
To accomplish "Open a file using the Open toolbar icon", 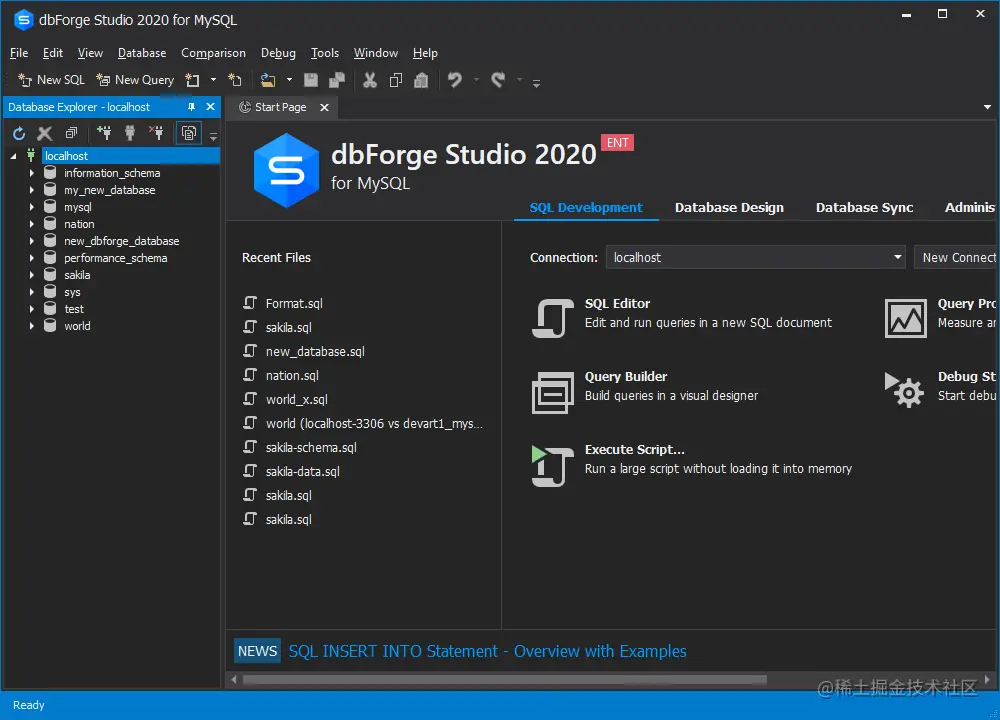I will point(268,79).
